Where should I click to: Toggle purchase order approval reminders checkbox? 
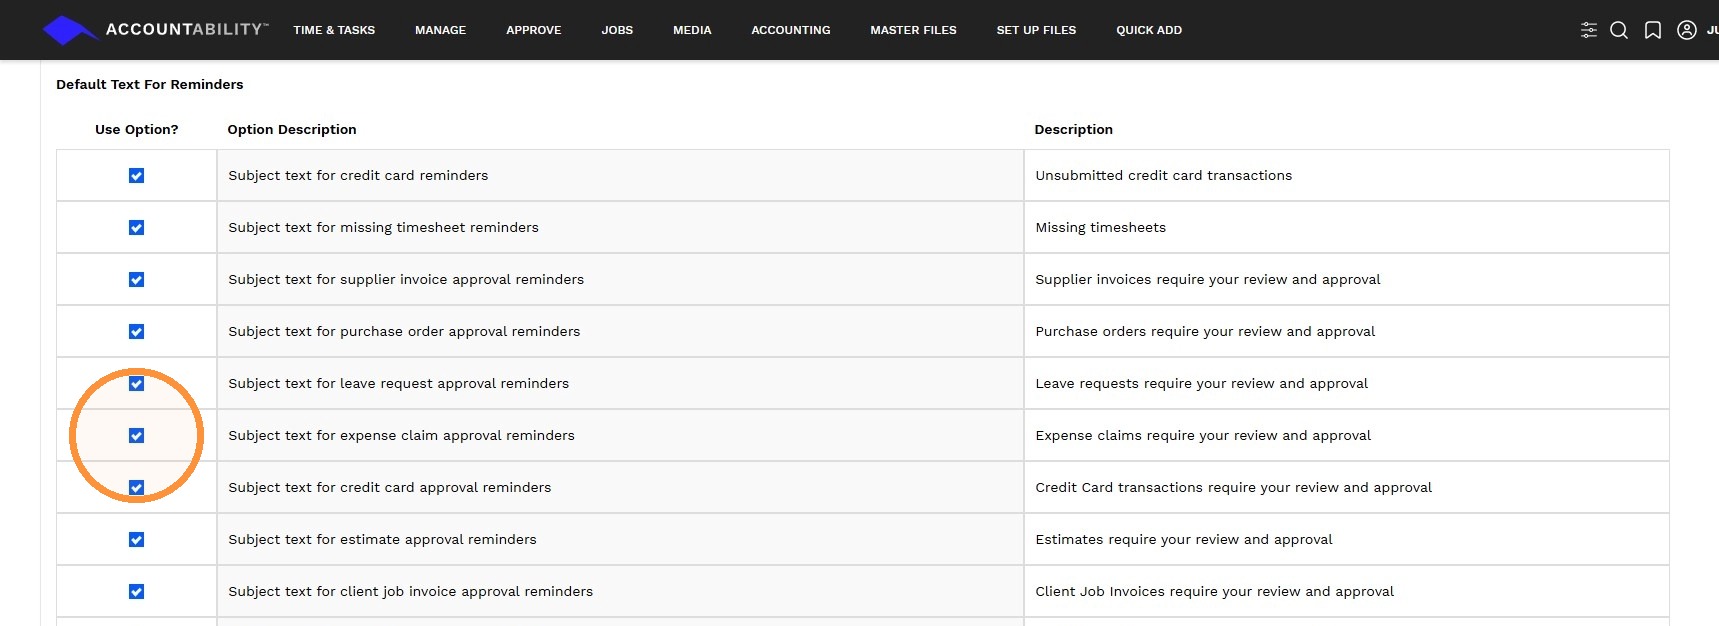(x=136, y=332)
